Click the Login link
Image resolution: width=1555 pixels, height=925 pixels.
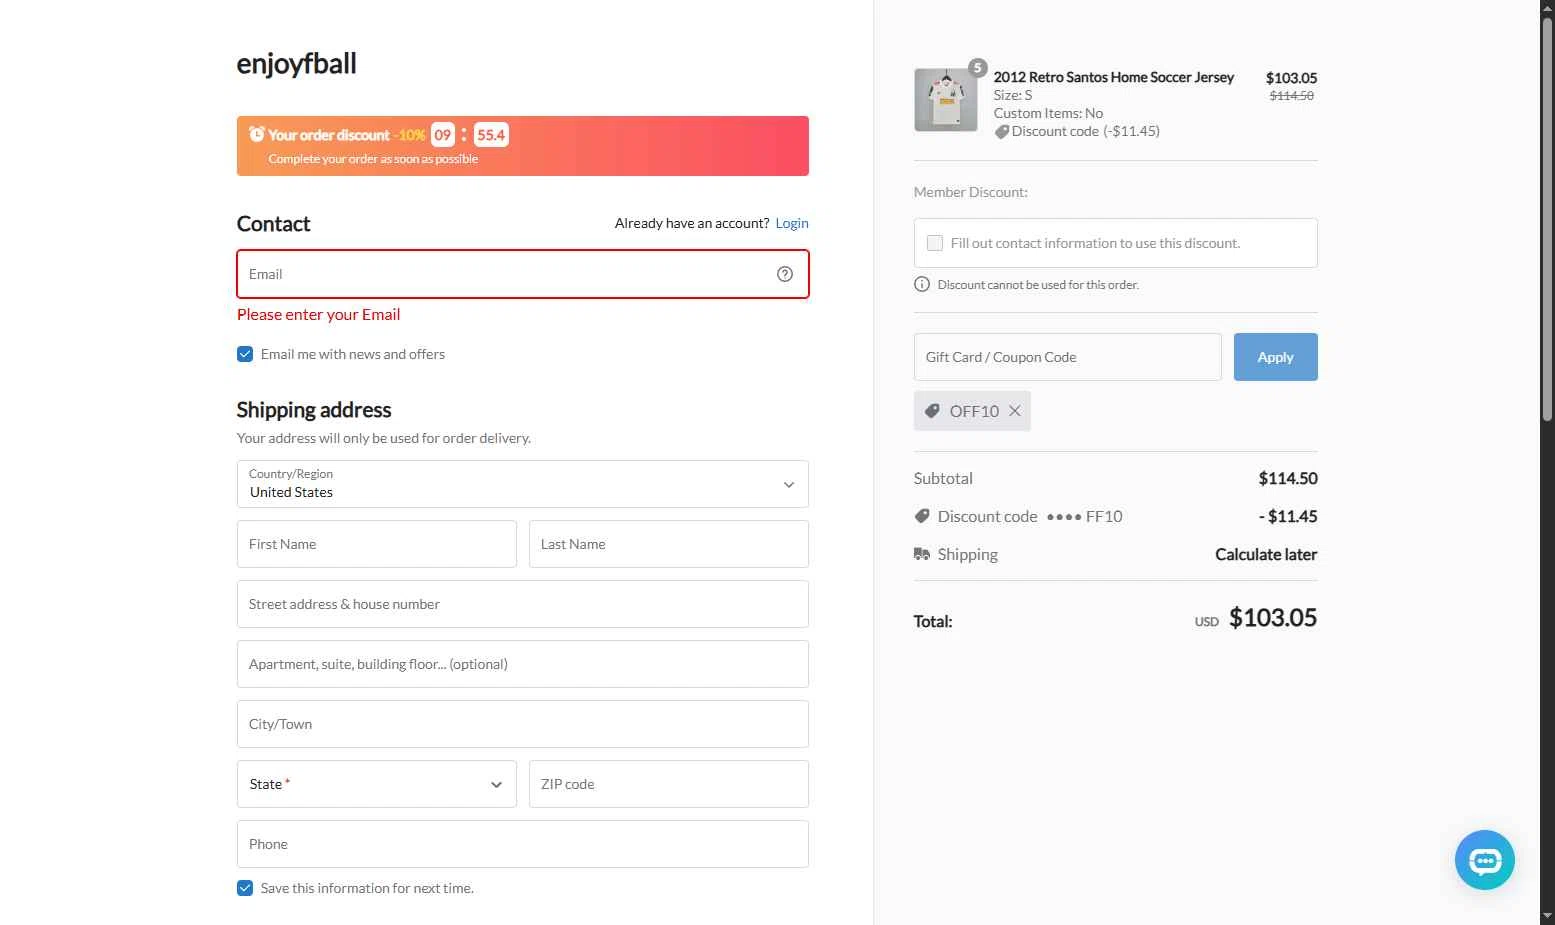point(792,223)
